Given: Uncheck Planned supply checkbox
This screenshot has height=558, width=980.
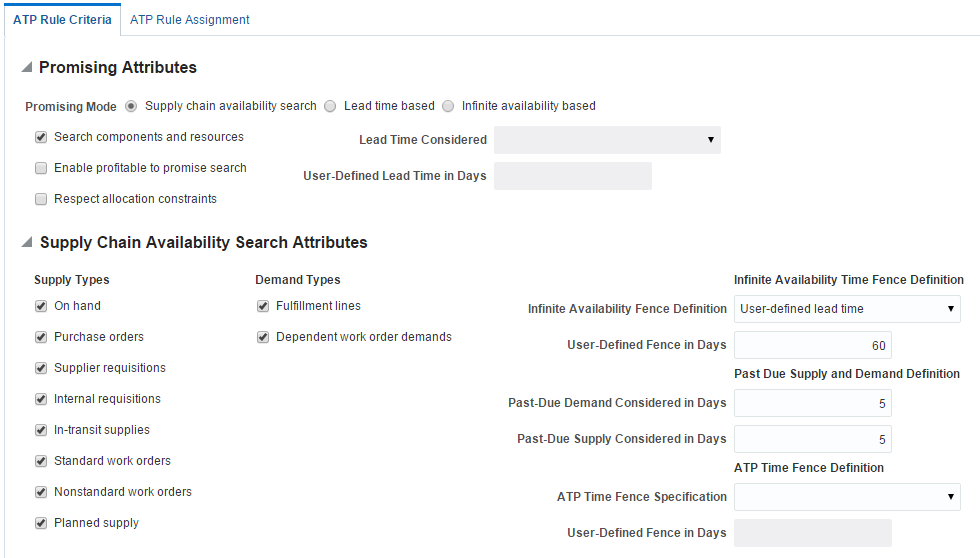Looking at the screenshot, I should coord(41,523).
